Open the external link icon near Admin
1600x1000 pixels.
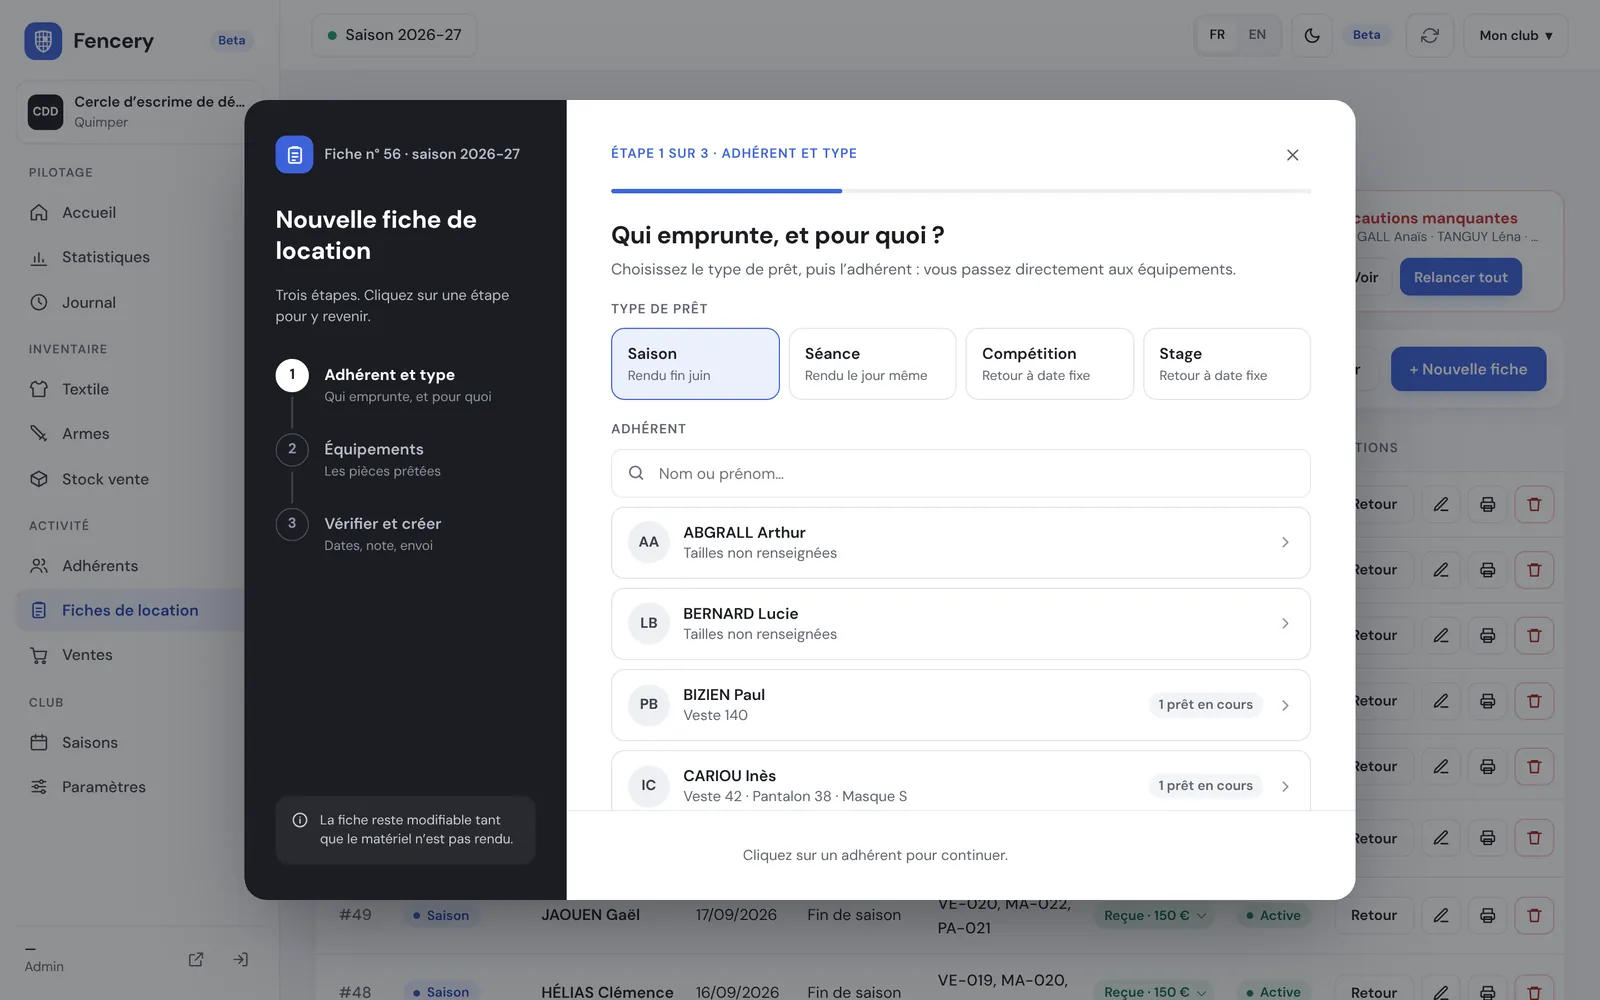(x=196, y=959)
